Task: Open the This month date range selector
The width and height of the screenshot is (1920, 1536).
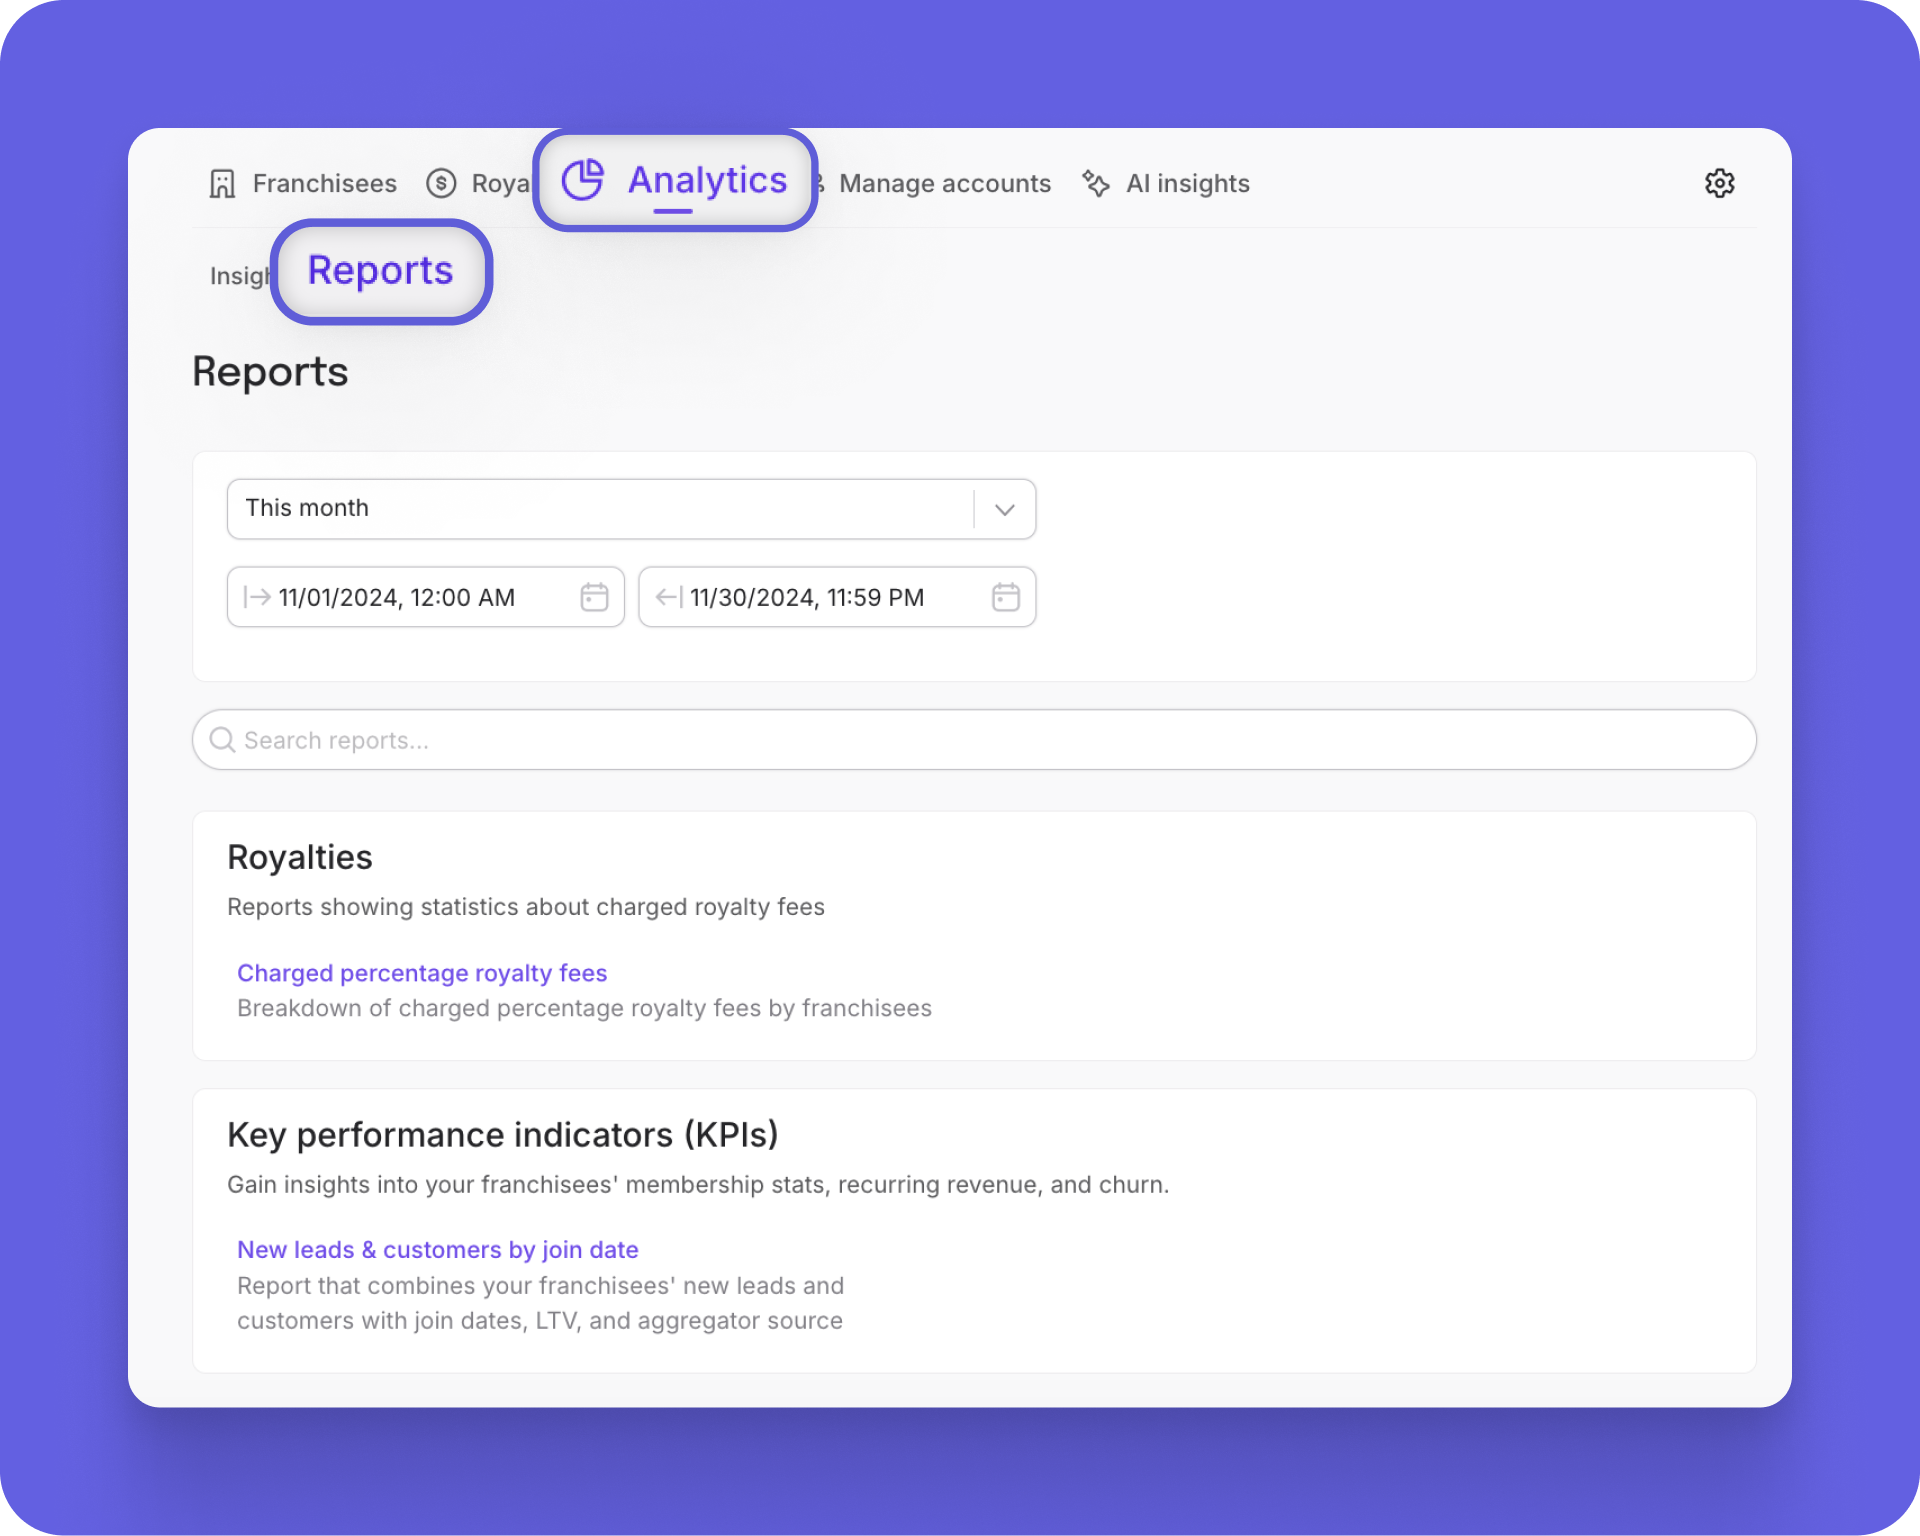Action: point(600,509)
